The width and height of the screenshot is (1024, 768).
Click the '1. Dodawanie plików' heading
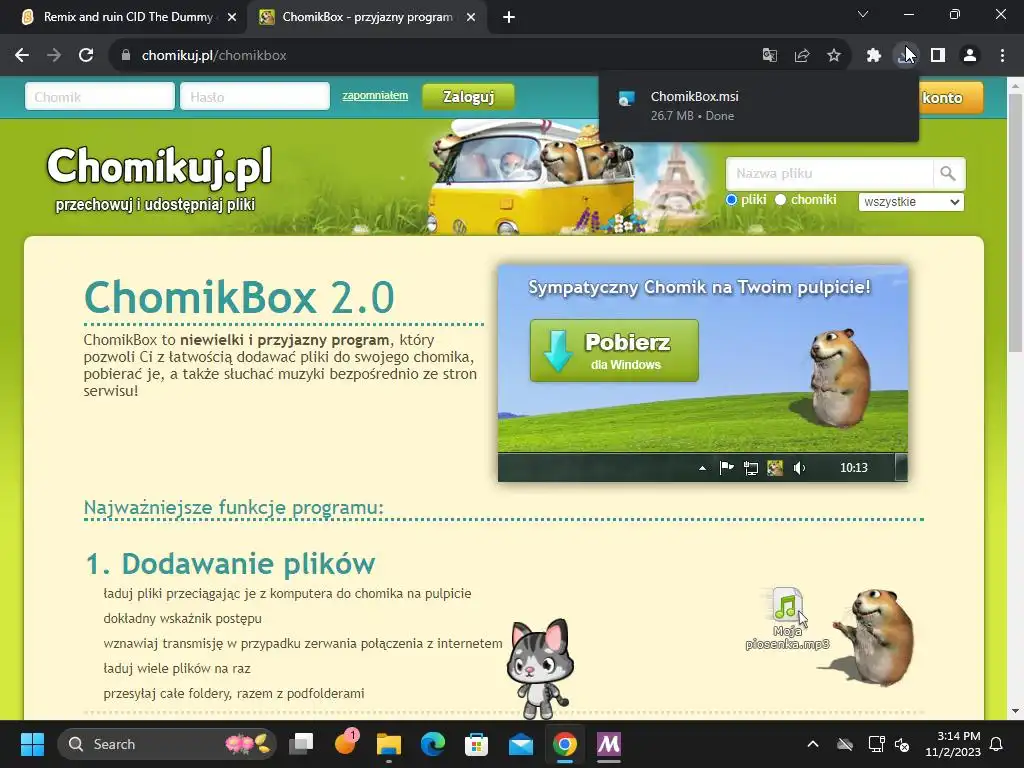231,564
